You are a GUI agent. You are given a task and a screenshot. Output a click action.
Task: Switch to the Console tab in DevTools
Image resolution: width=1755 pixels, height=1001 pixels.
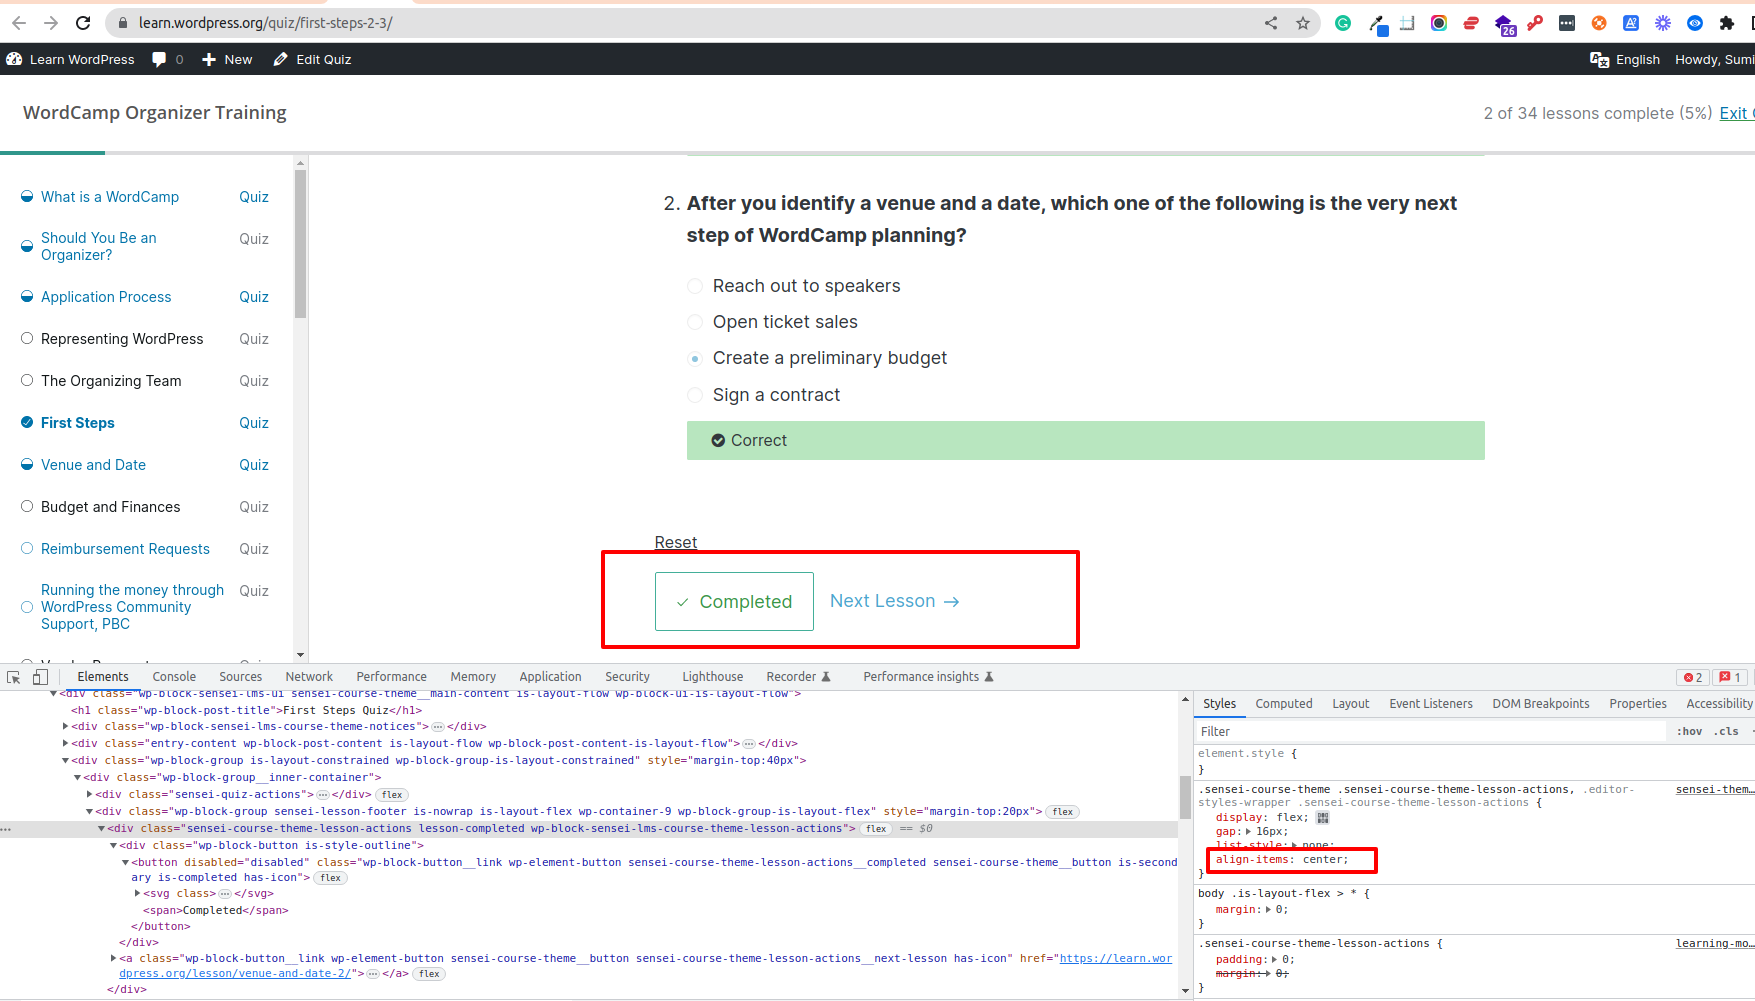tap(173, 677)
